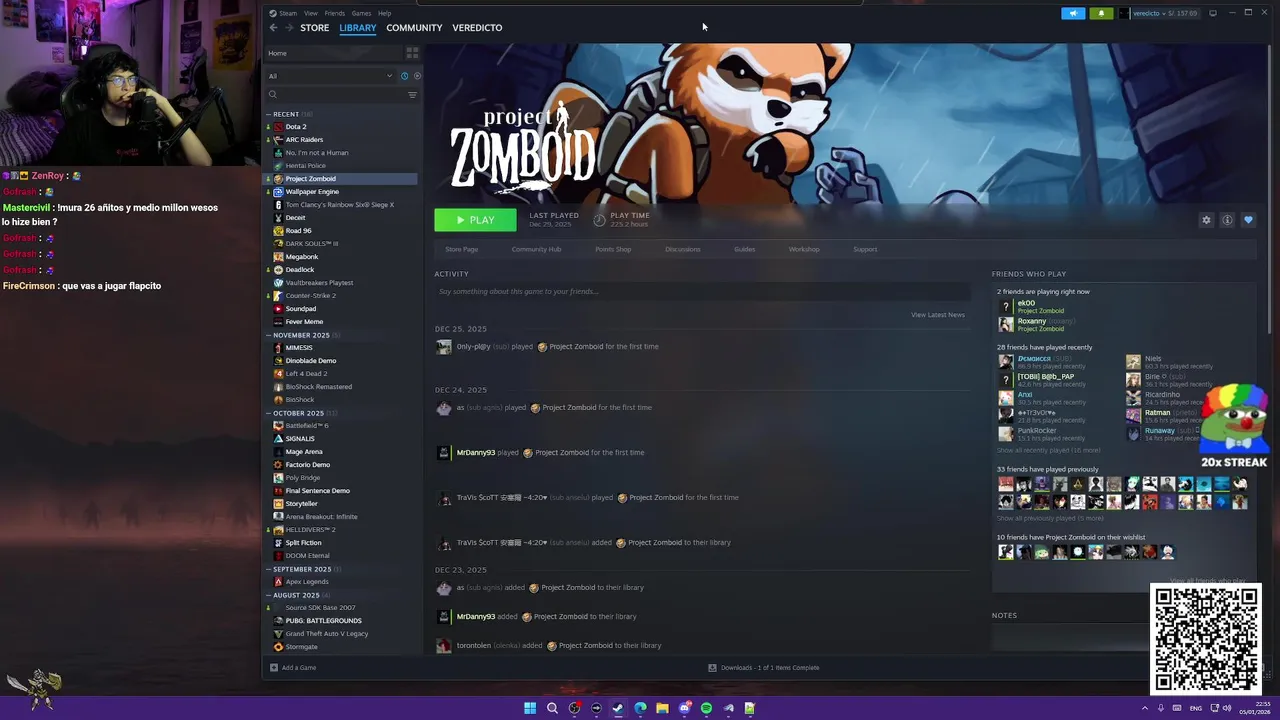
Task: Open the All games filter dropdown
Action: pos(330,76)
